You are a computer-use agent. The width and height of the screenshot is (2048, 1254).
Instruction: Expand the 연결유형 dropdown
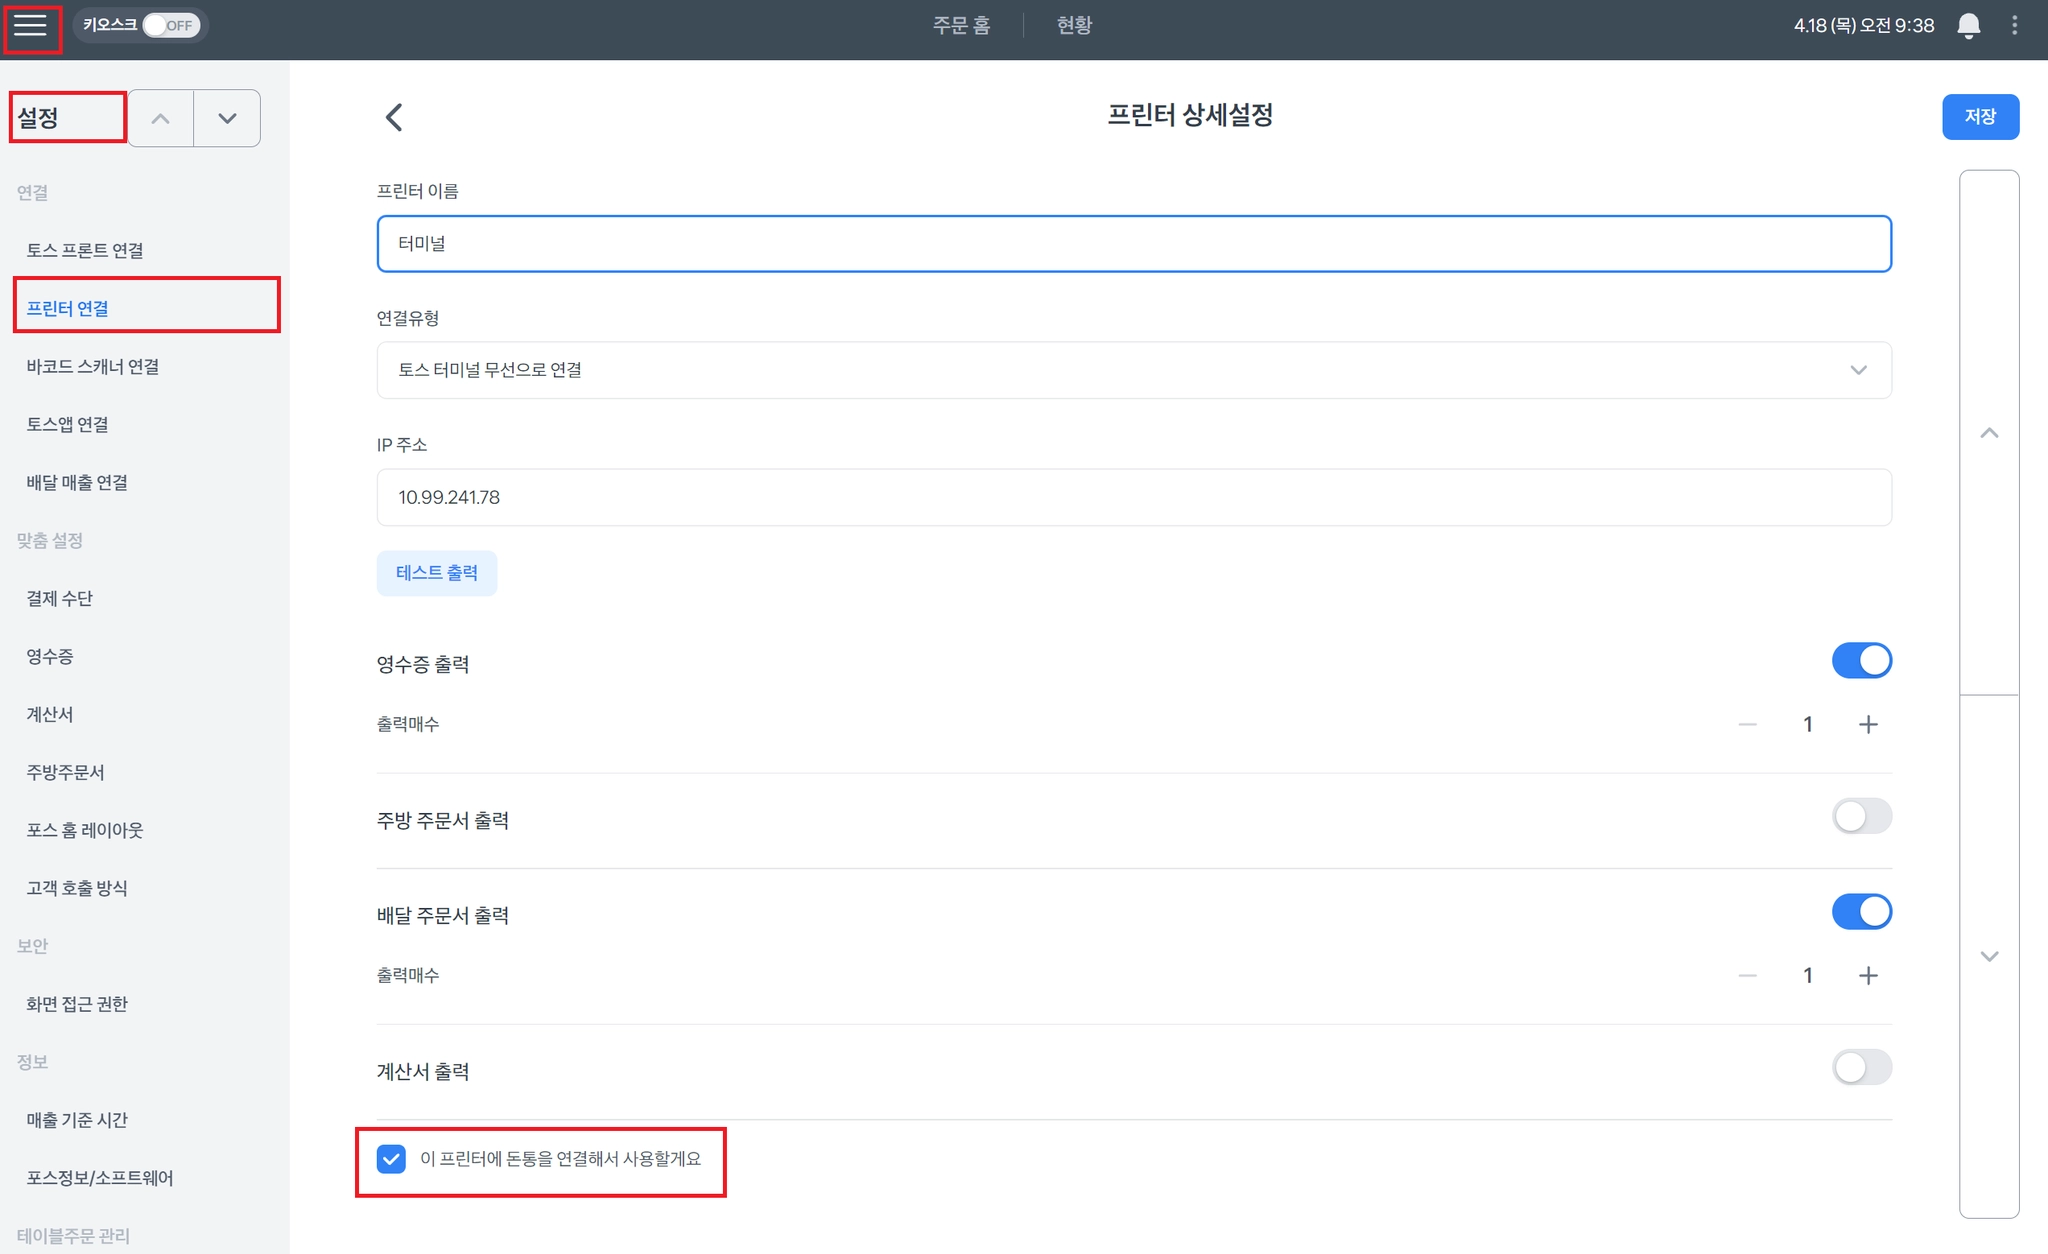coord(1133,370)
